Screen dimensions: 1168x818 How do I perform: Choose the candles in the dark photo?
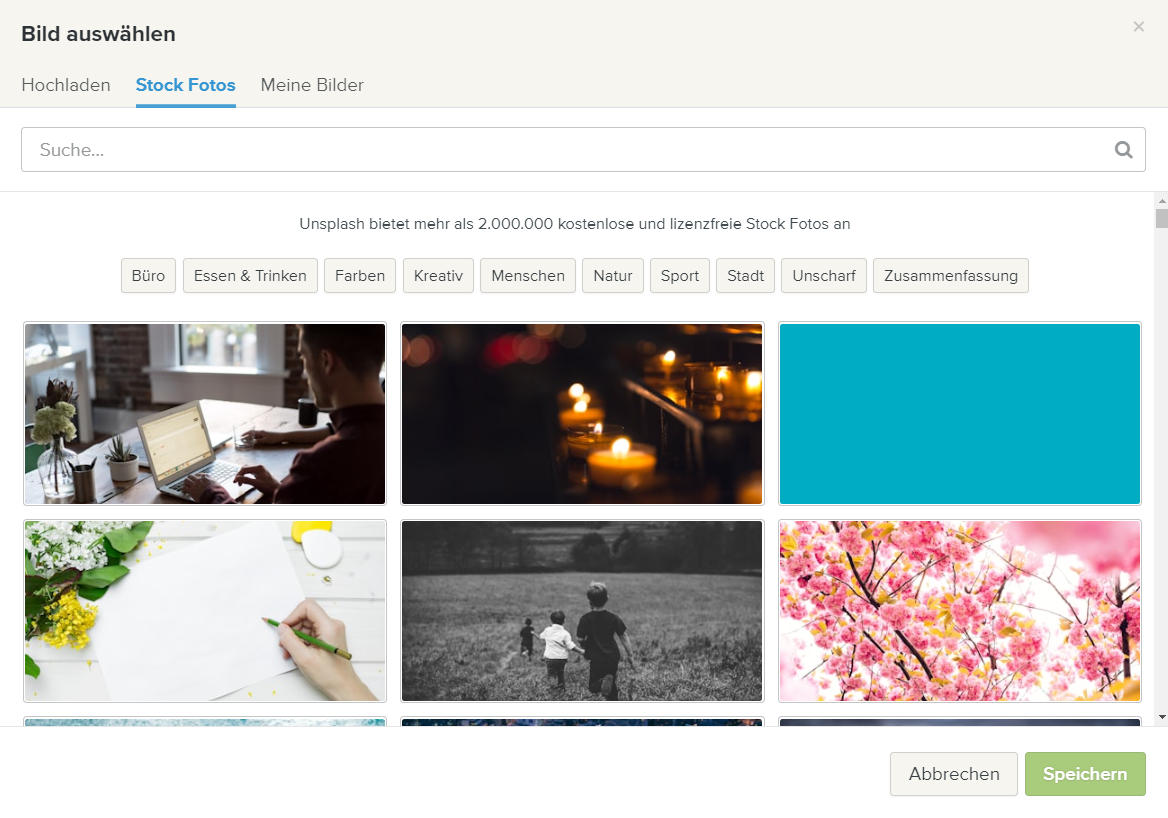click(582, 413)
